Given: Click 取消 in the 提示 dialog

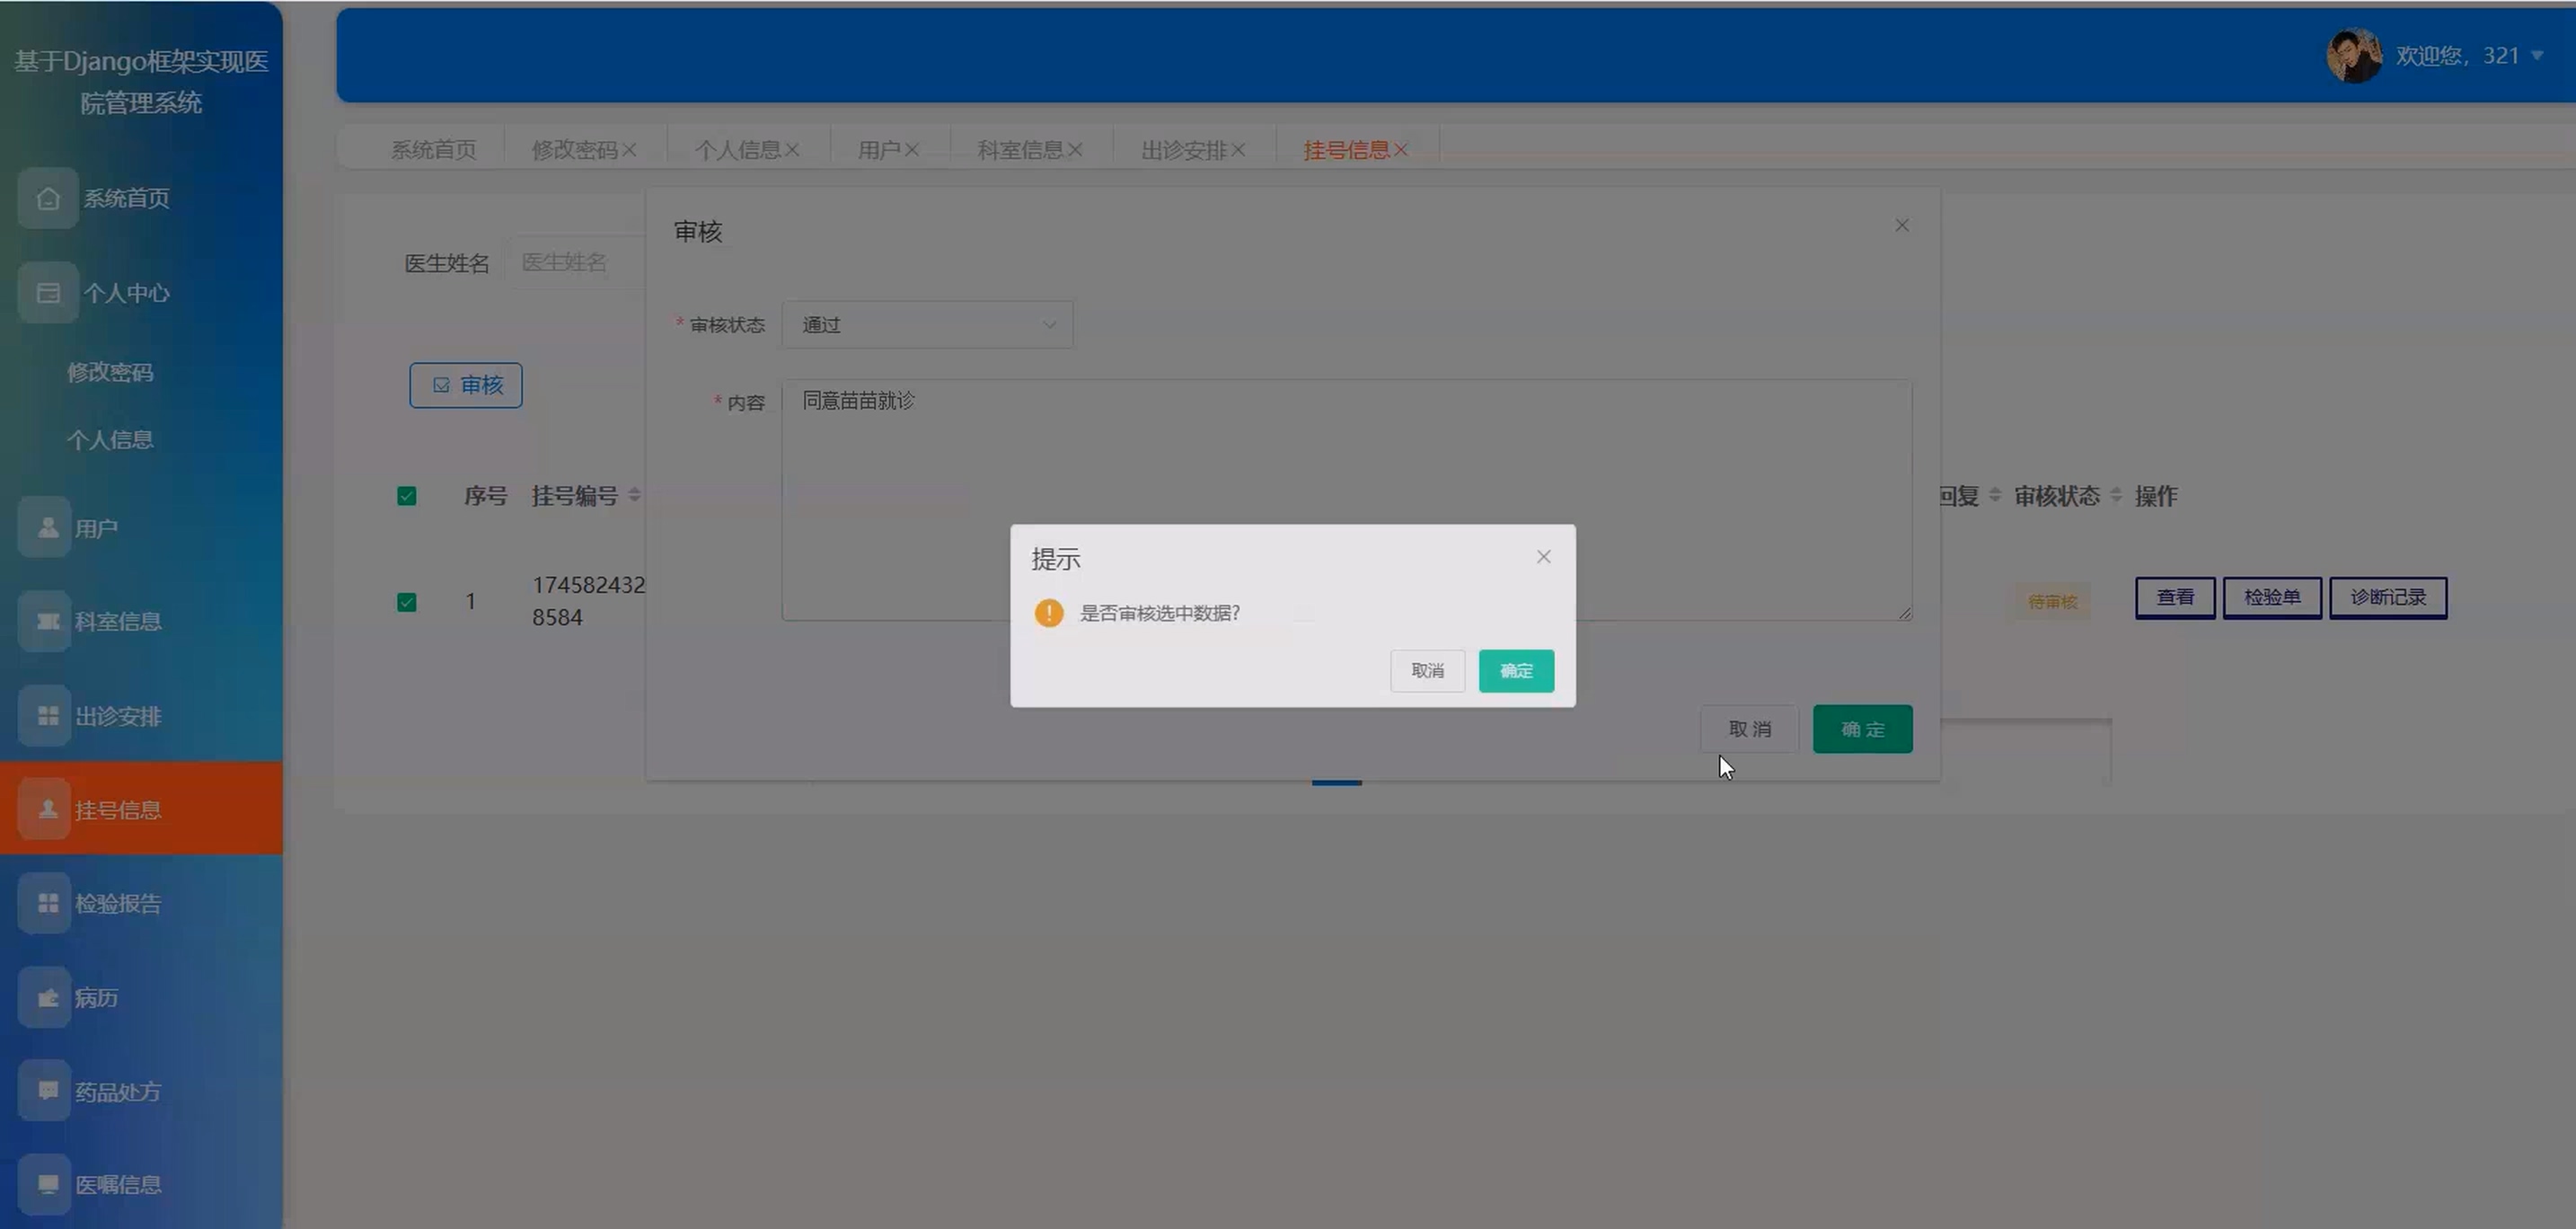Looking at the screenshot, I should click(x=1427, y=670).
